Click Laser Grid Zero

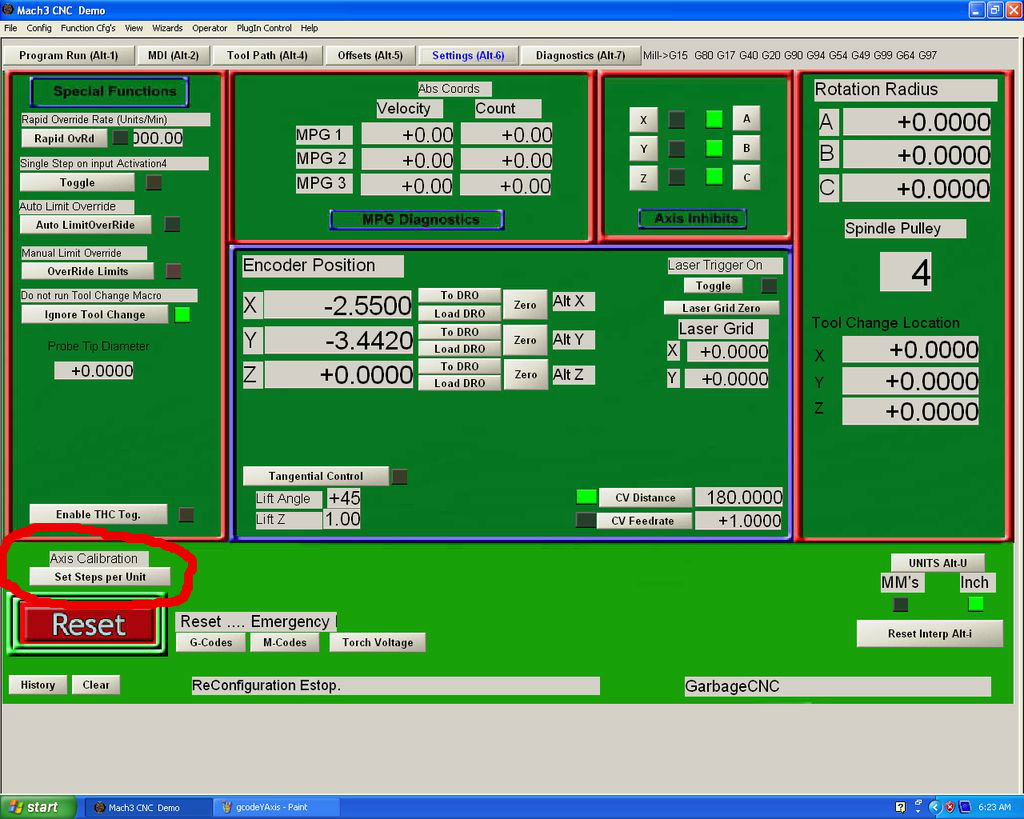click(721, 307)
